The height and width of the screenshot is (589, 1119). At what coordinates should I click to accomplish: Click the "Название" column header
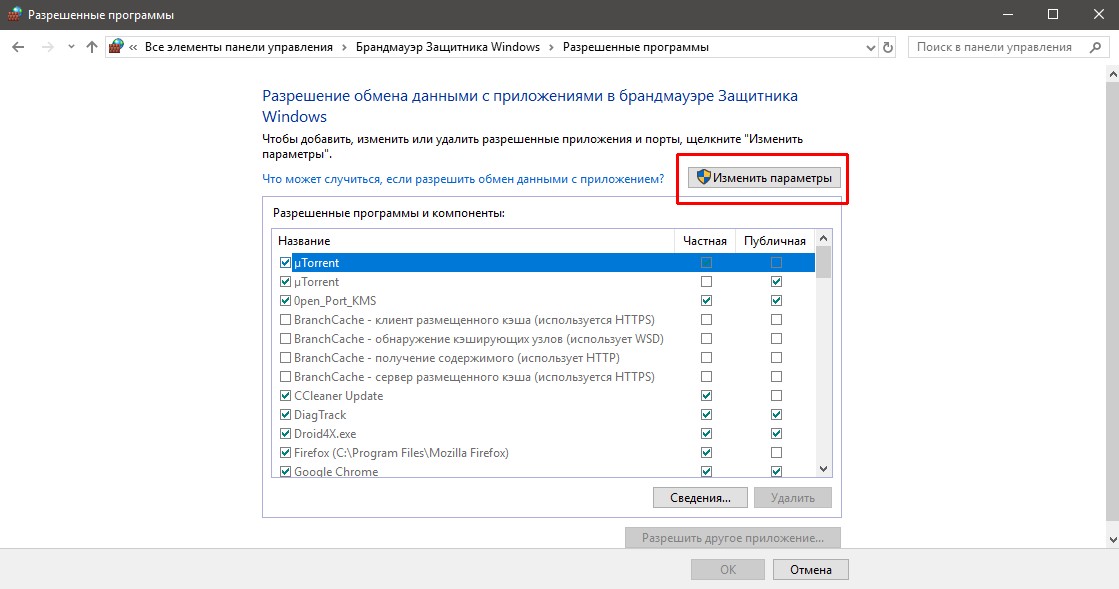click(473, 241)
